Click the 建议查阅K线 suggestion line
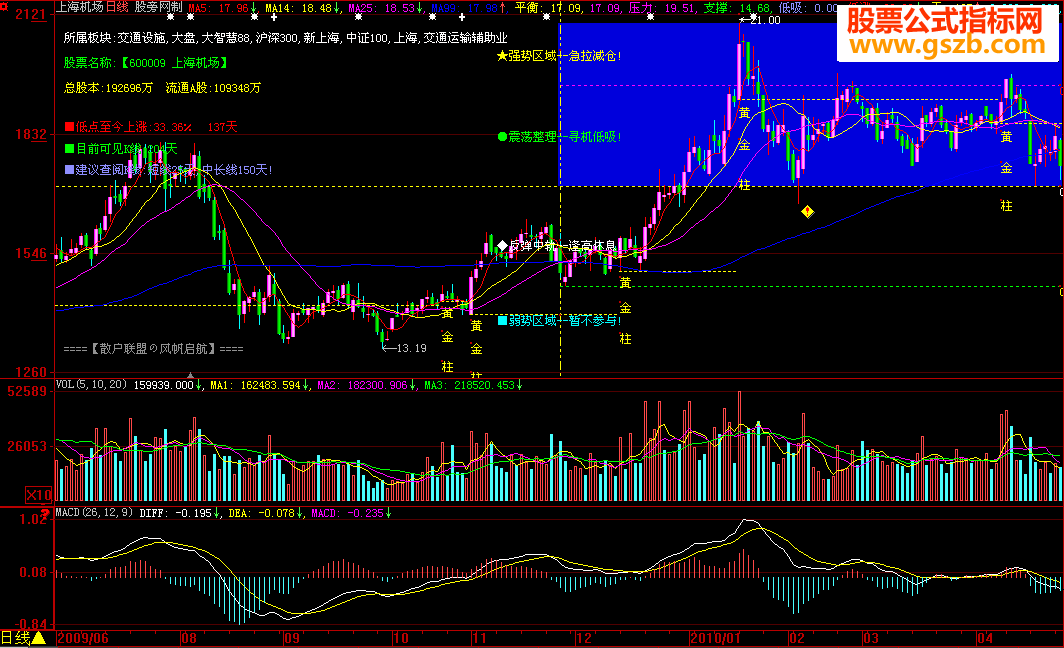Screen dimensions: 1064x648 [x=168, y=170]
